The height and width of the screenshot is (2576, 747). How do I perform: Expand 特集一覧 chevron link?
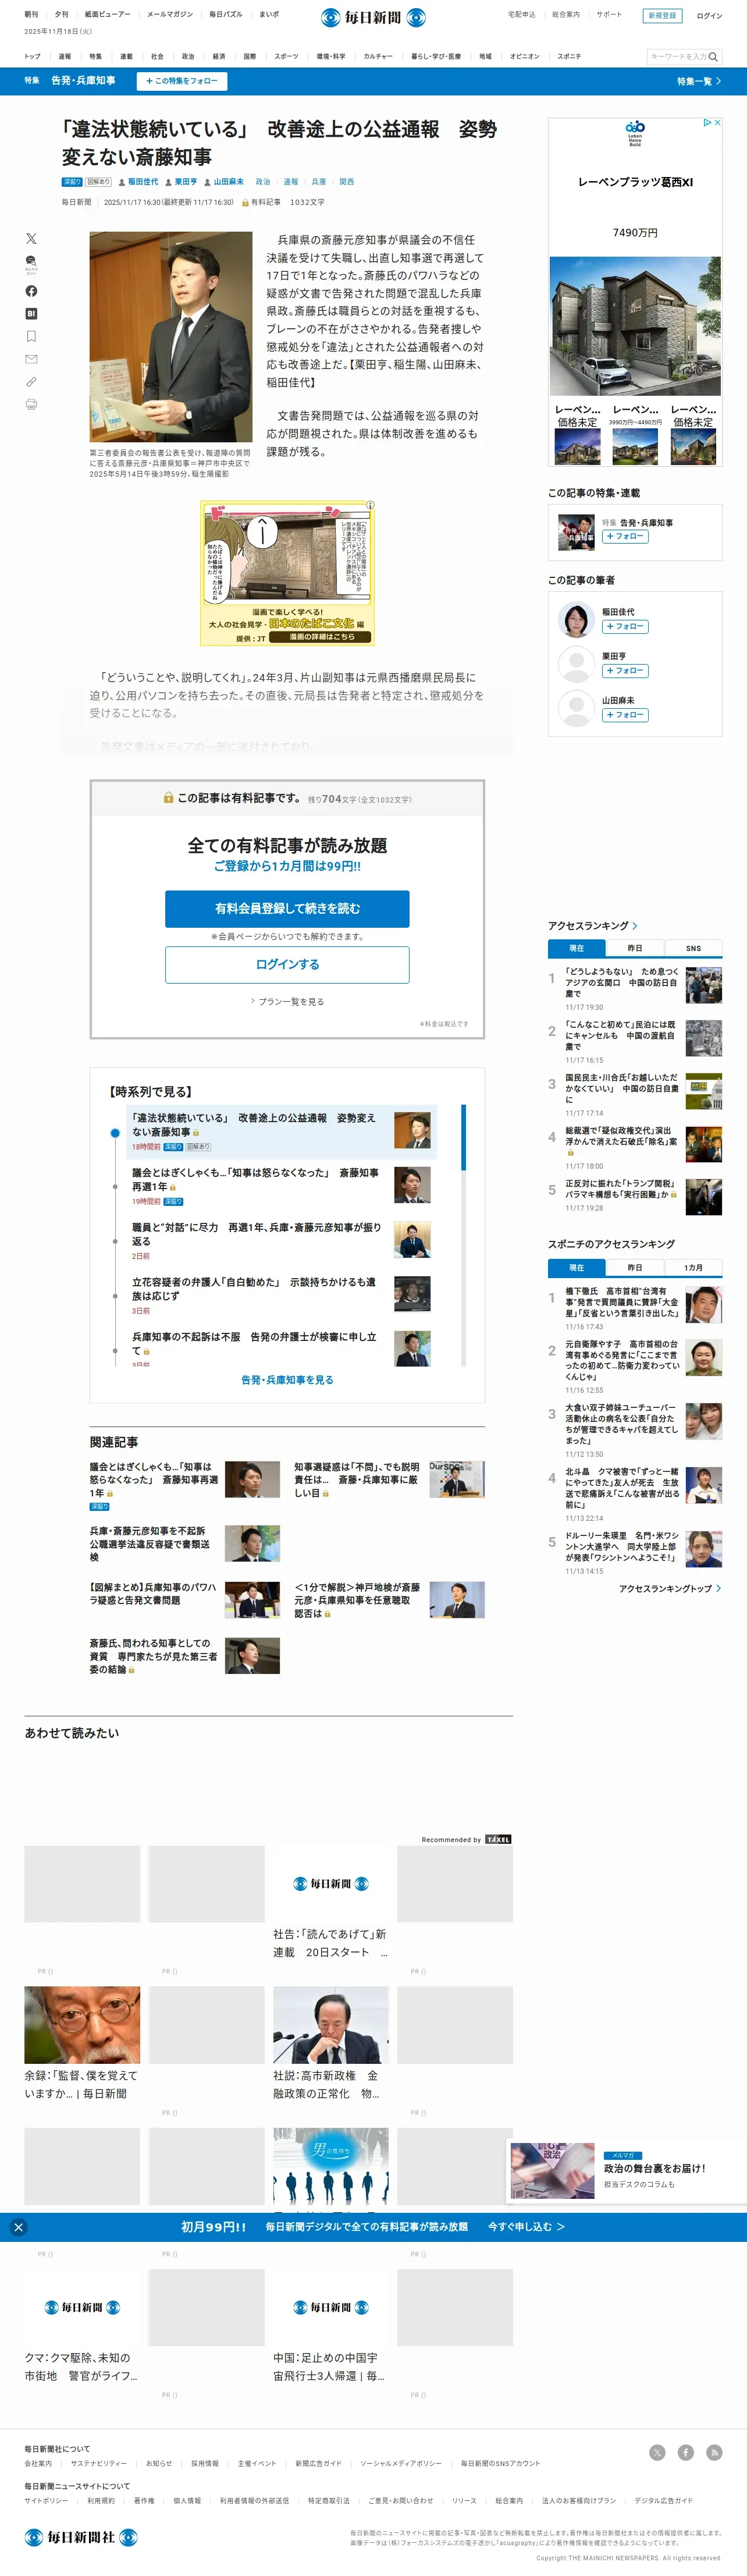coord(699,81)
